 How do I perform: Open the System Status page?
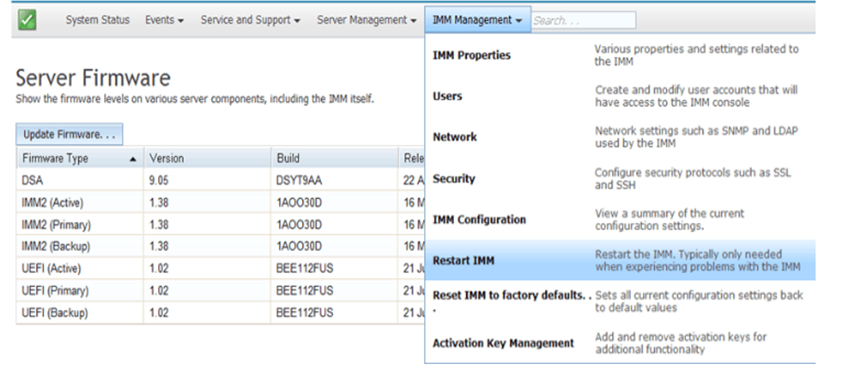98,20
